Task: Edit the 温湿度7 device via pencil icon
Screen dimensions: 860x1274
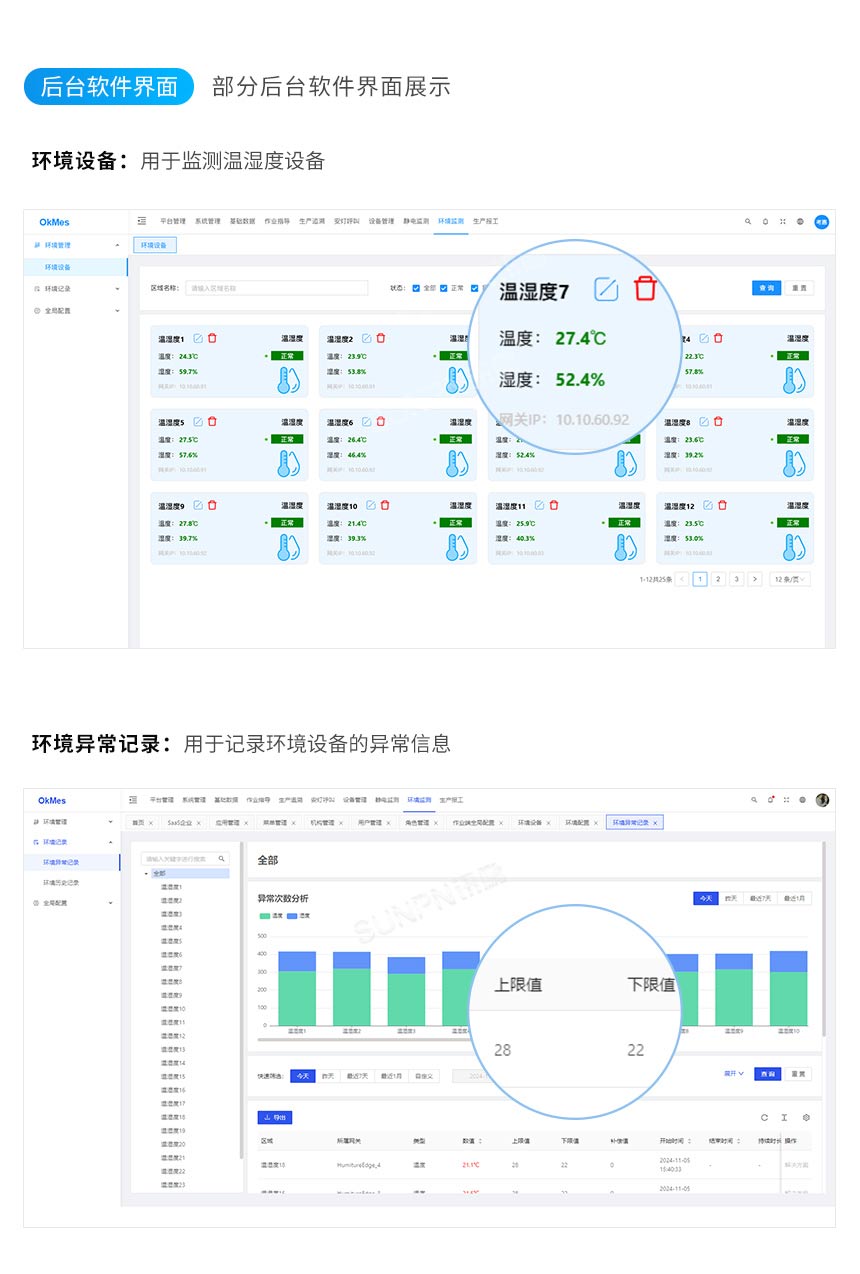Action: [606, 289]
